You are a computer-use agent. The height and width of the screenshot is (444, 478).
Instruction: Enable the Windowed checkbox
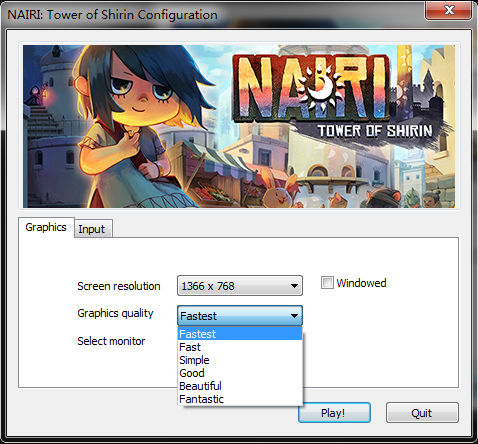pos(327,283)
